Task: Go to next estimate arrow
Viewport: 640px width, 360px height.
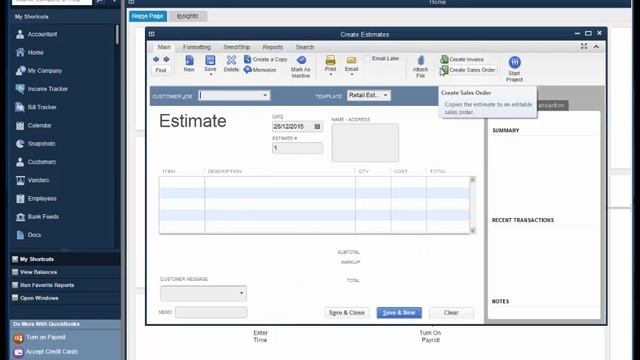Action: click(x=167, y=60)
